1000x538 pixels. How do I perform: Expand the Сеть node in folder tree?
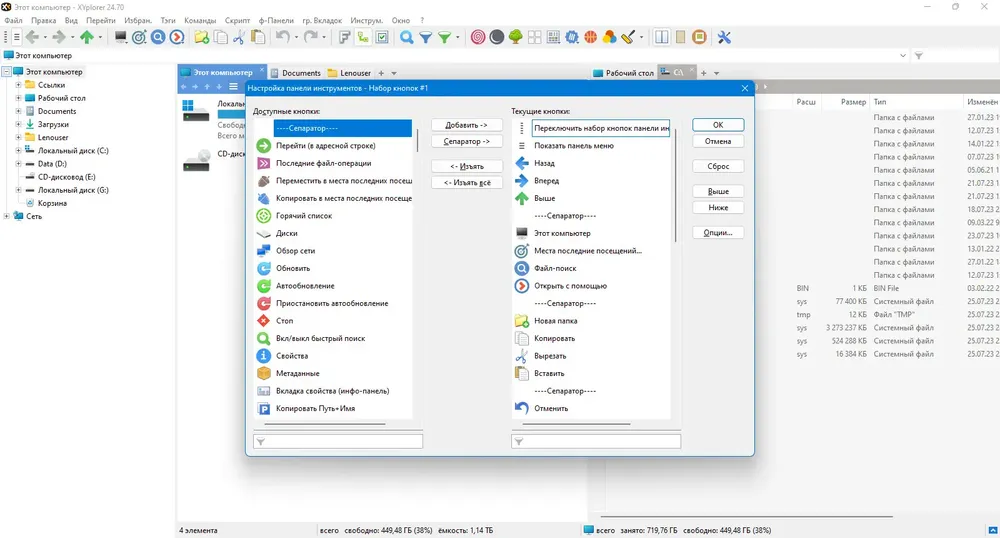click(x=6, y=216)
